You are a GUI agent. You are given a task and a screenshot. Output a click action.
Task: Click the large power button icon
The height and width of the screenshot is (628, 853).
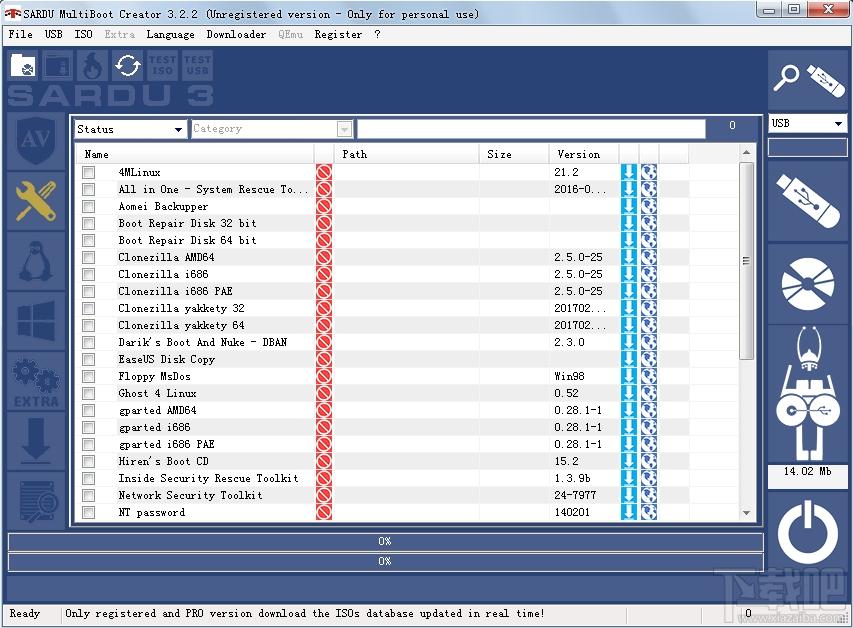(x=808, y=531)
